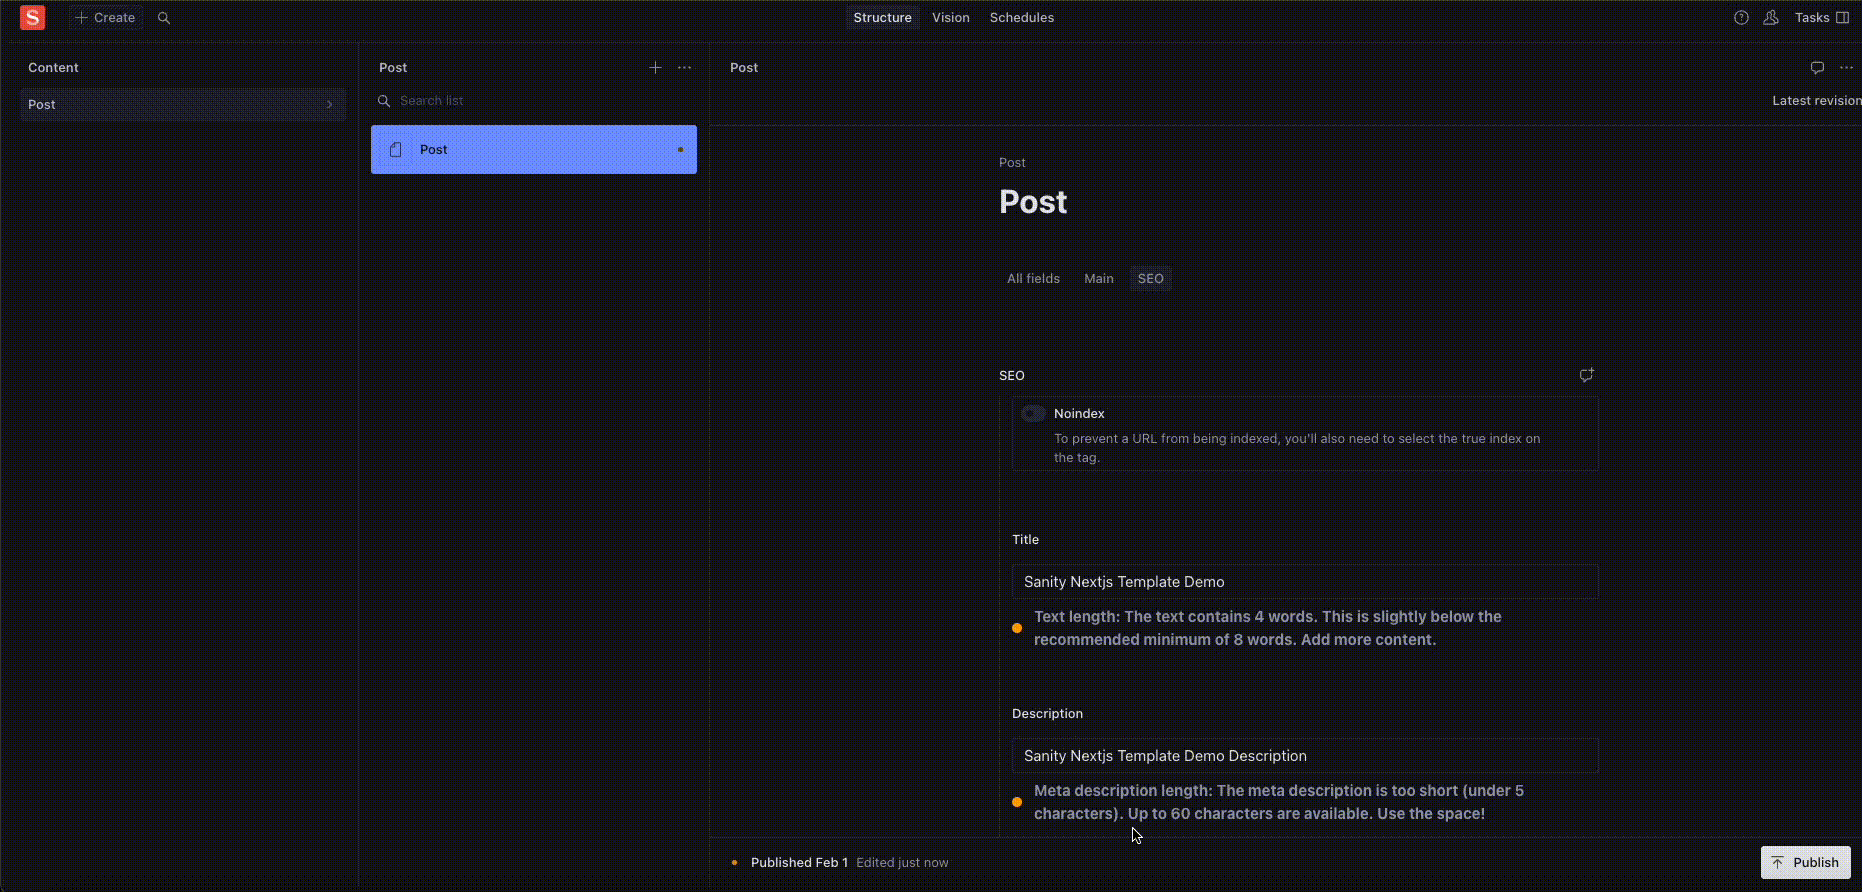The height and width of the screenshot is (892, 1862).
Task: Expand the Post content chevron
Action: pyautogui.click(x=329, y=104)
